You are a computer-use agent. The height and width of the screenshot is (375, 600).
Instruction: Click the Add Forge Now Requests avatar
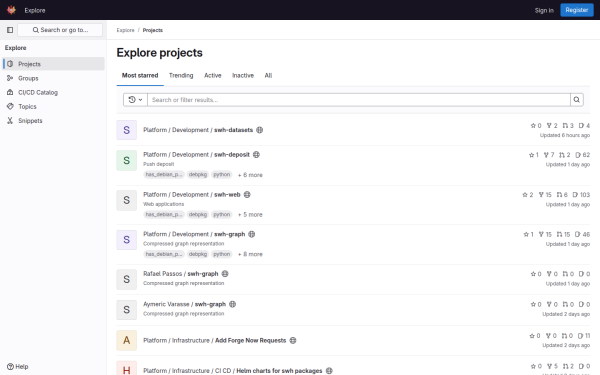tap(127, 340)
